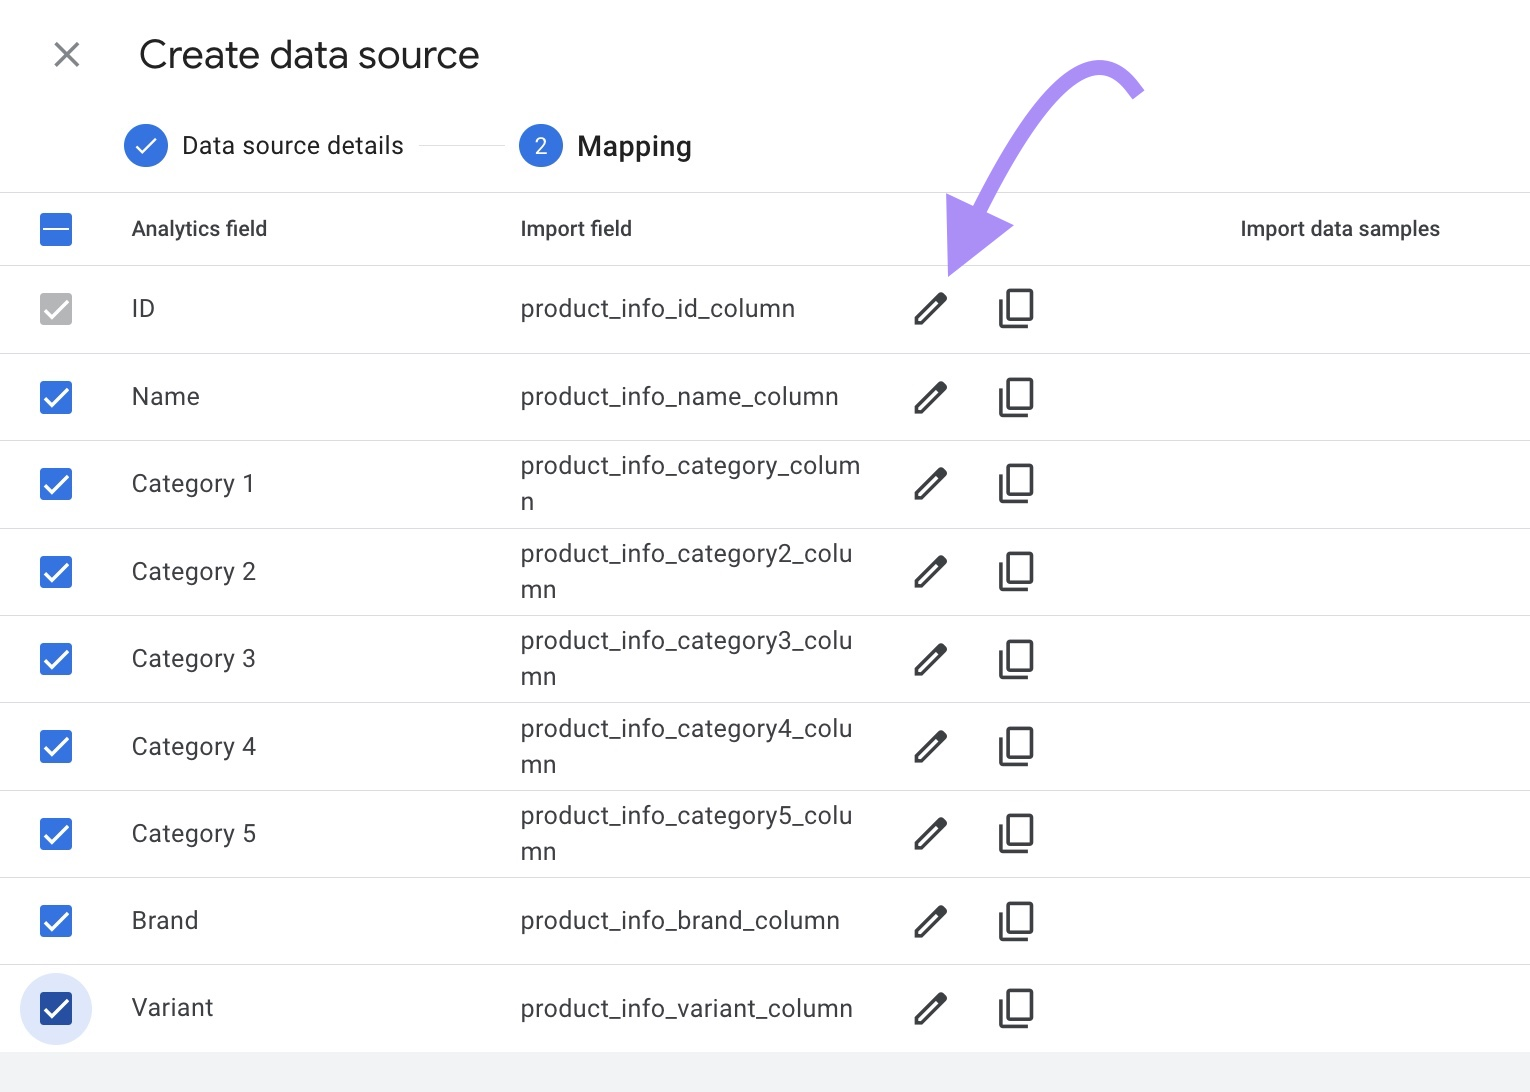Image resolution: width=1530 pixels, height=1092 pixels.
Task: Uncheck the Name analytics field
Action: point(56,397)
